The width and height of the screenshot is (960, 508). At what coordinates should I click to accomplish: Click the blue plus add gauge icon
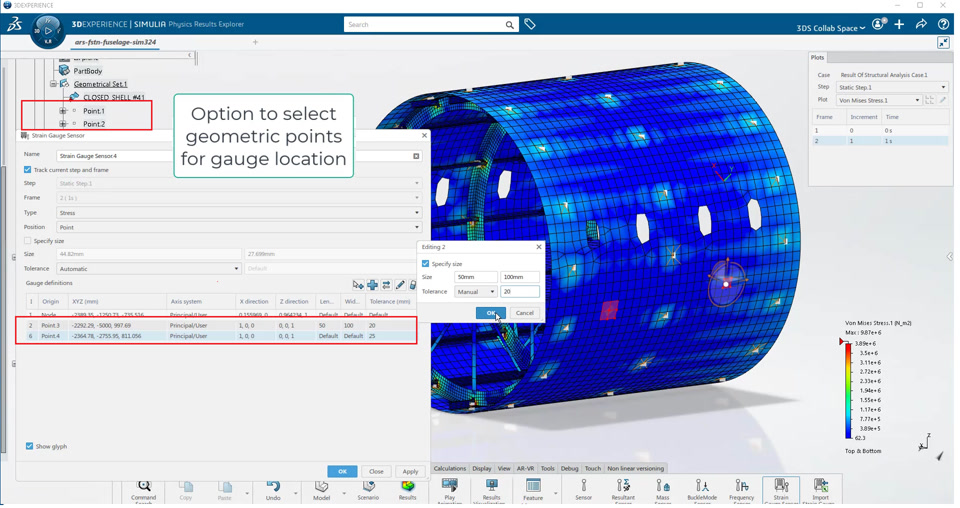tap(372, 285)
